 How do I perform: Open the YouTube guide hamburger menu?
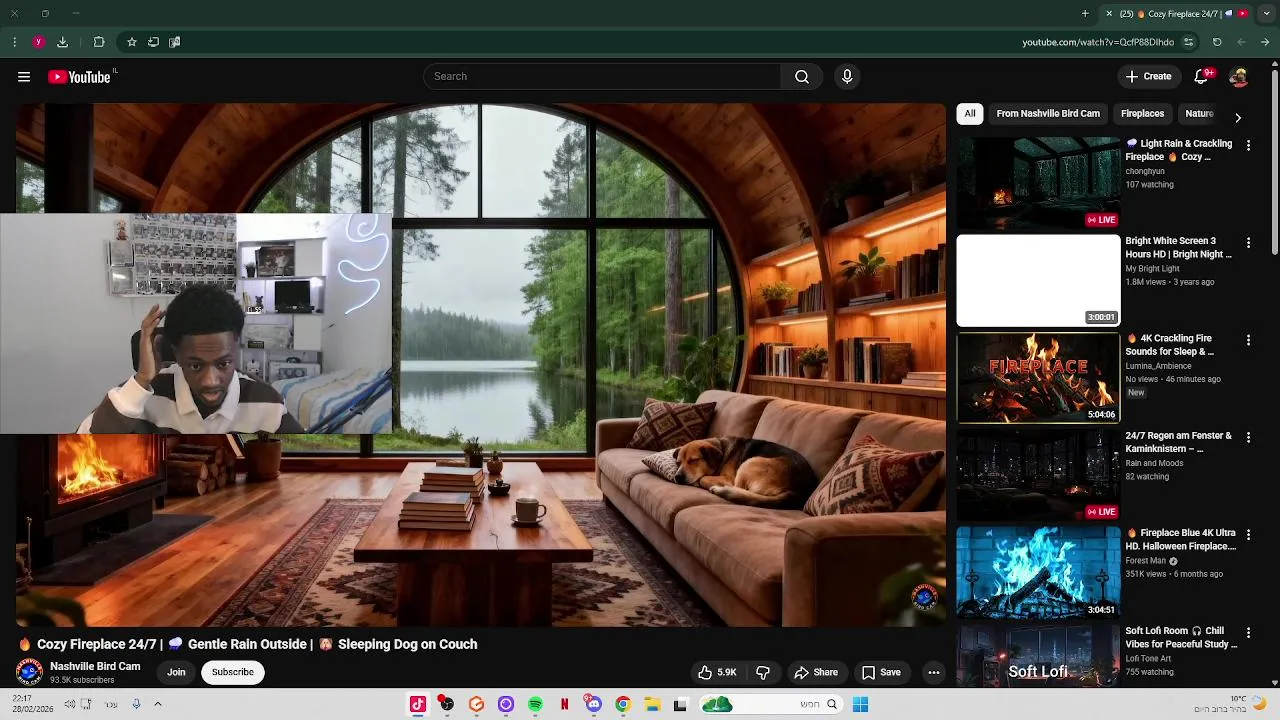click(x=24, y=77)
